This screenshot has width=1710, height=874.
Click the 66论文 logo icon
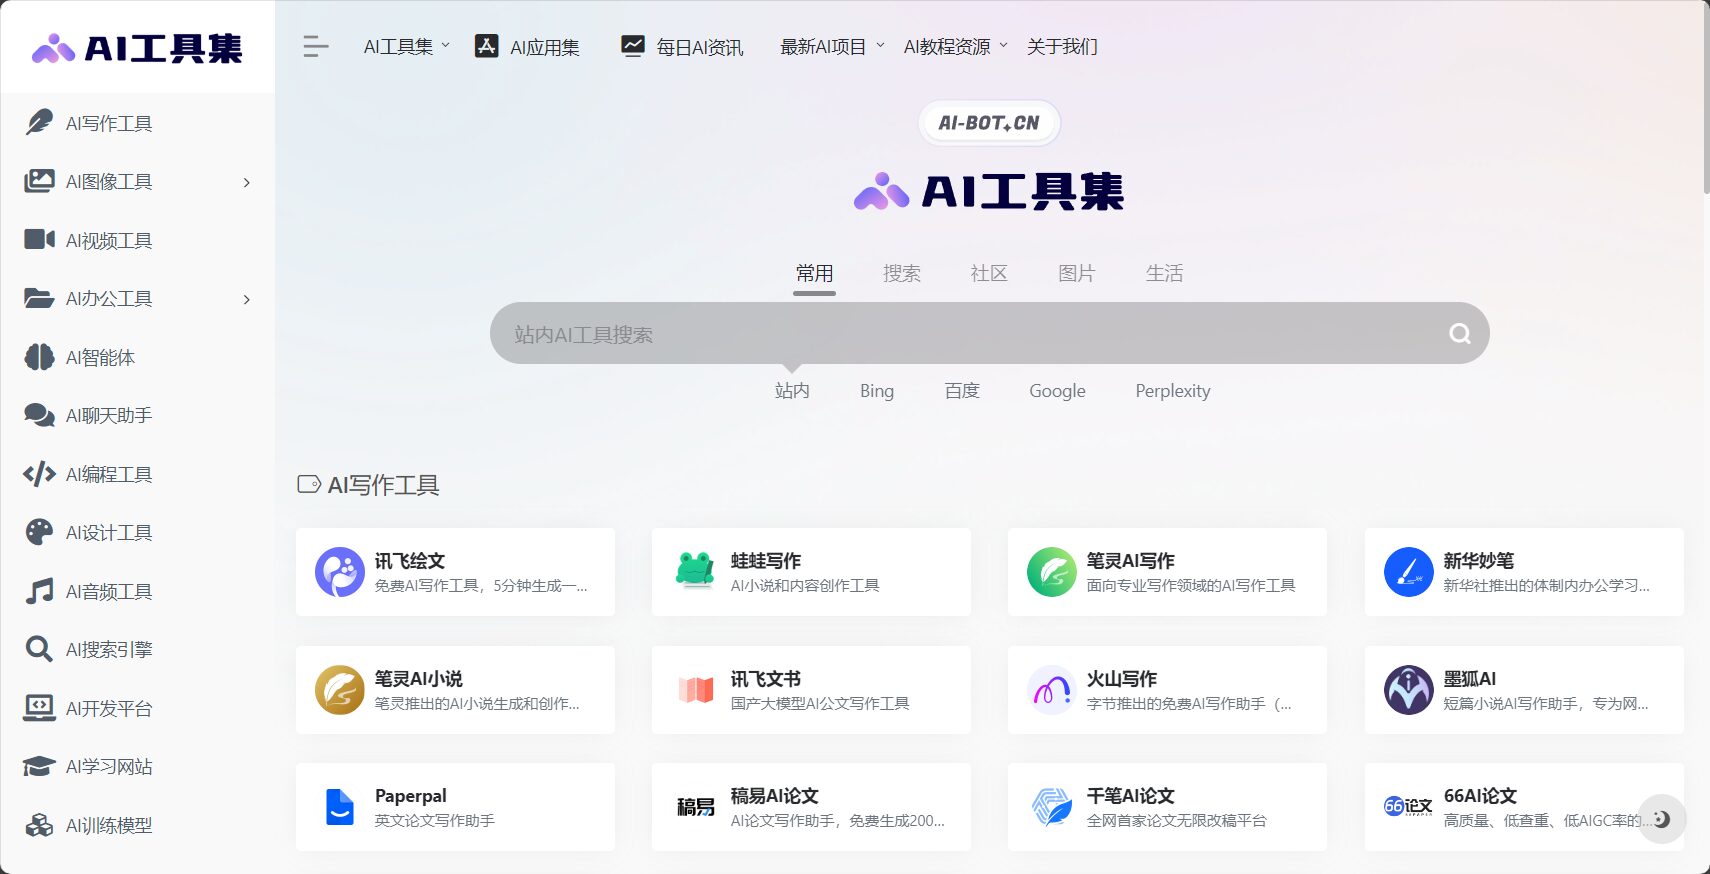[1409, 806]
